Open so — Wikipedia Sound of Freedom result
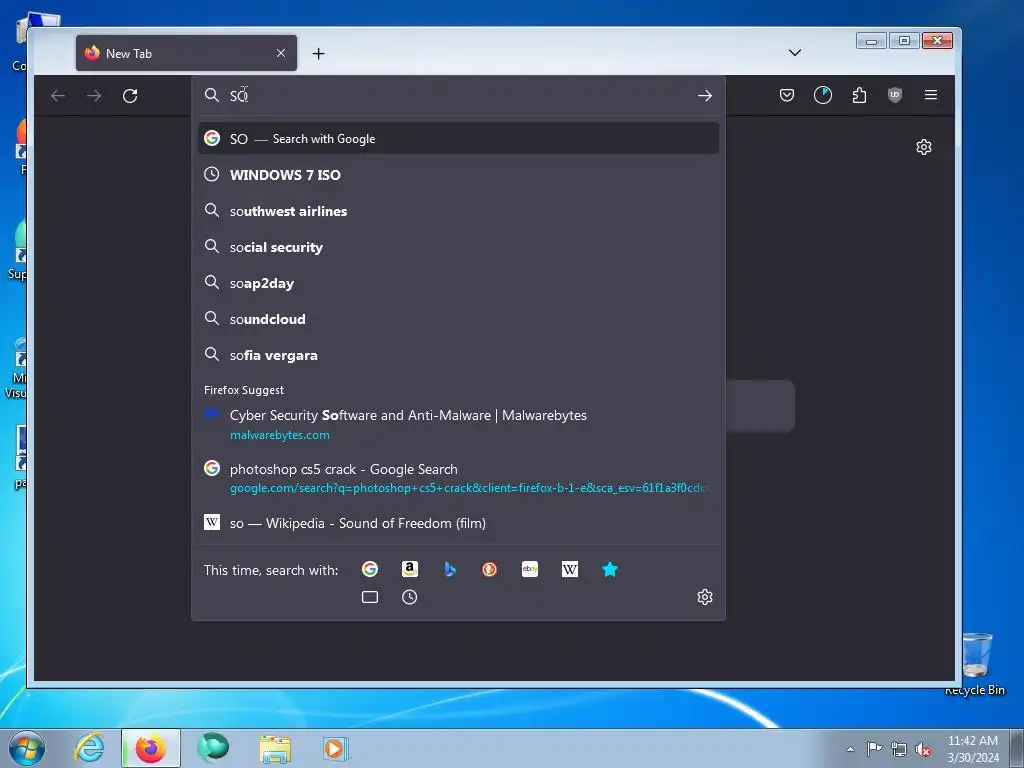This screenshot has width=1024, height=768. (458, 523)
